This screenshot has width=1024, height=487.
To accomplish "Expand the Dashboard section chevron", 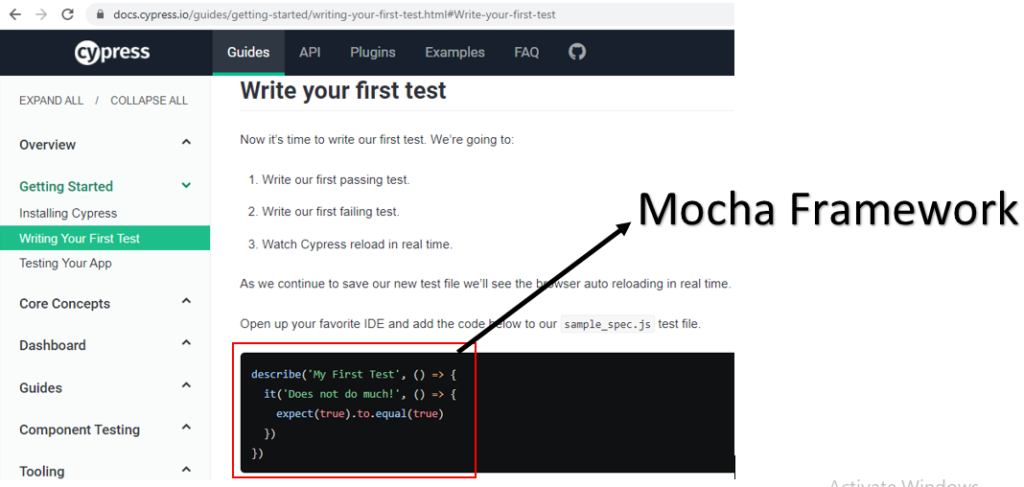I will [x=186, y=343].
